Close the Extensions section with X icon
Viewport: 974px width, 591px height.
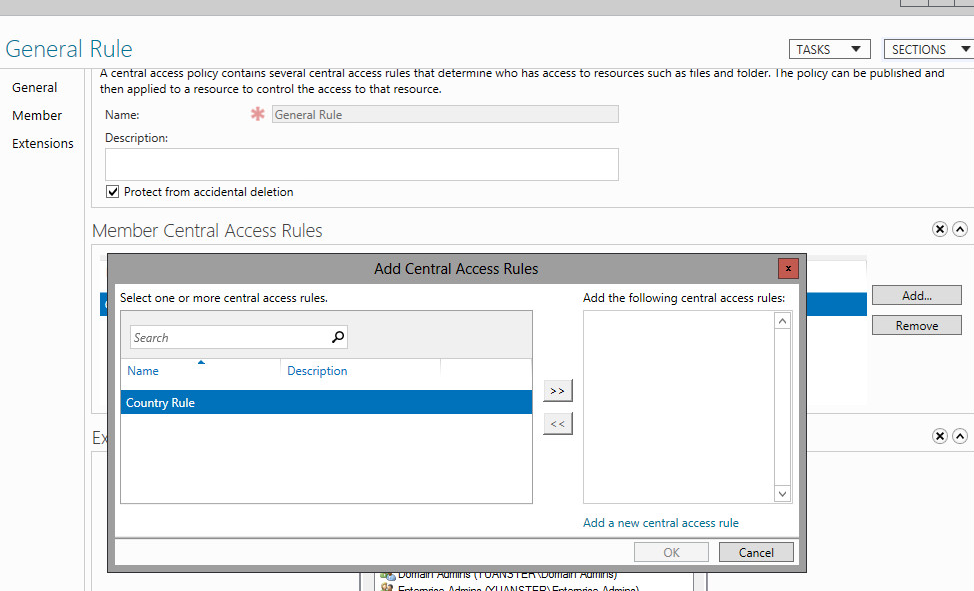click(940, 436)
